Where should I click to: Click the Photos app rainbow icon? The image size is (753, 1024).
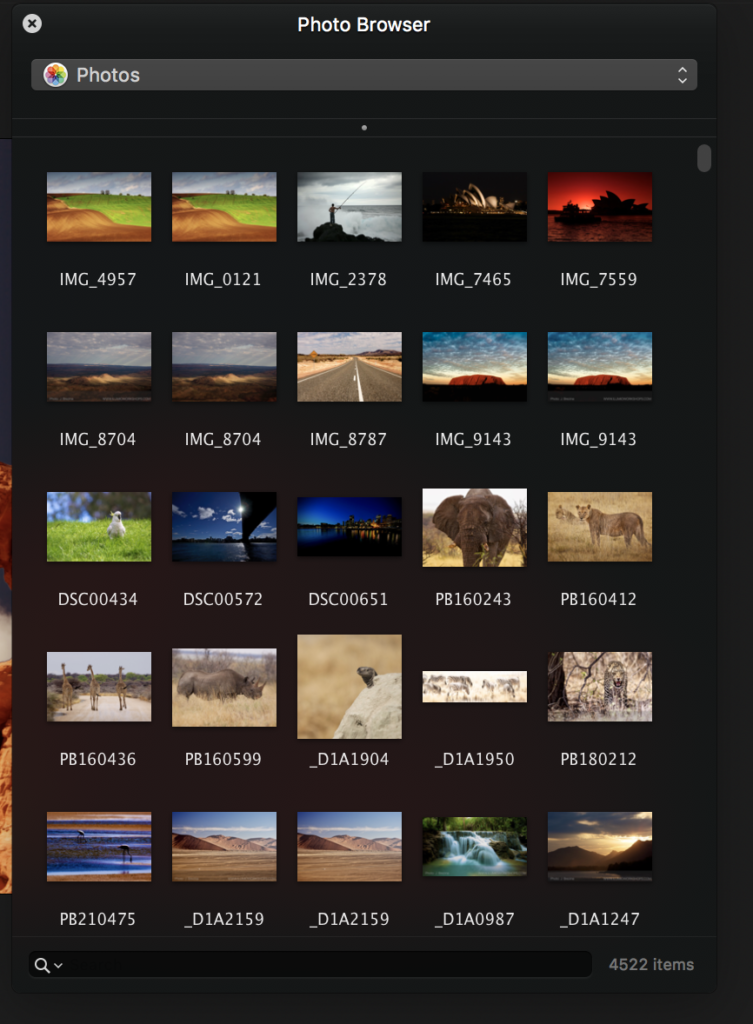(x=56, y=75)
